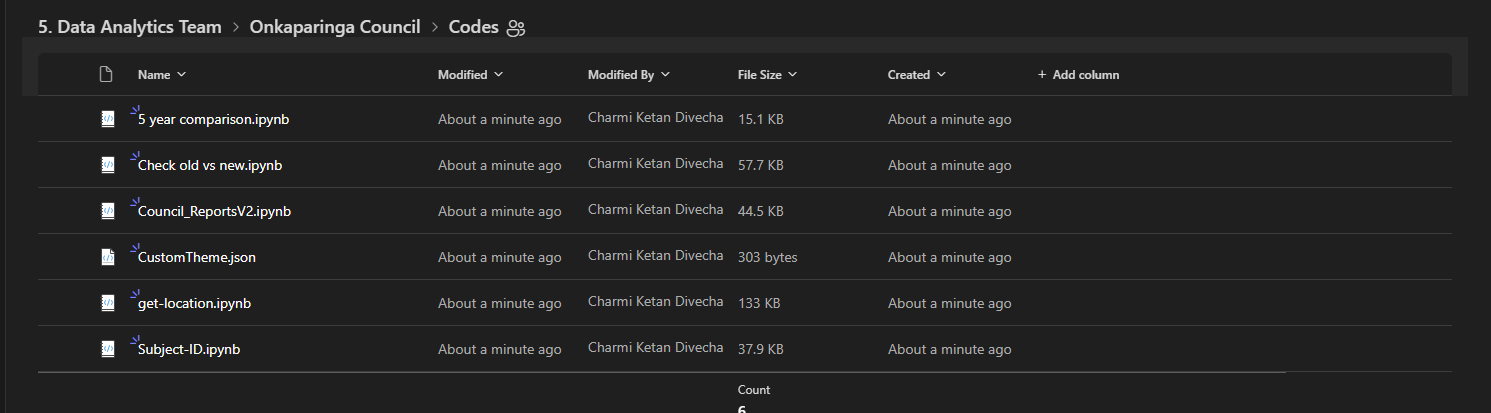Click the CustomTheme.json file icon
This screenshot has width=1491, height=413.
107,257
